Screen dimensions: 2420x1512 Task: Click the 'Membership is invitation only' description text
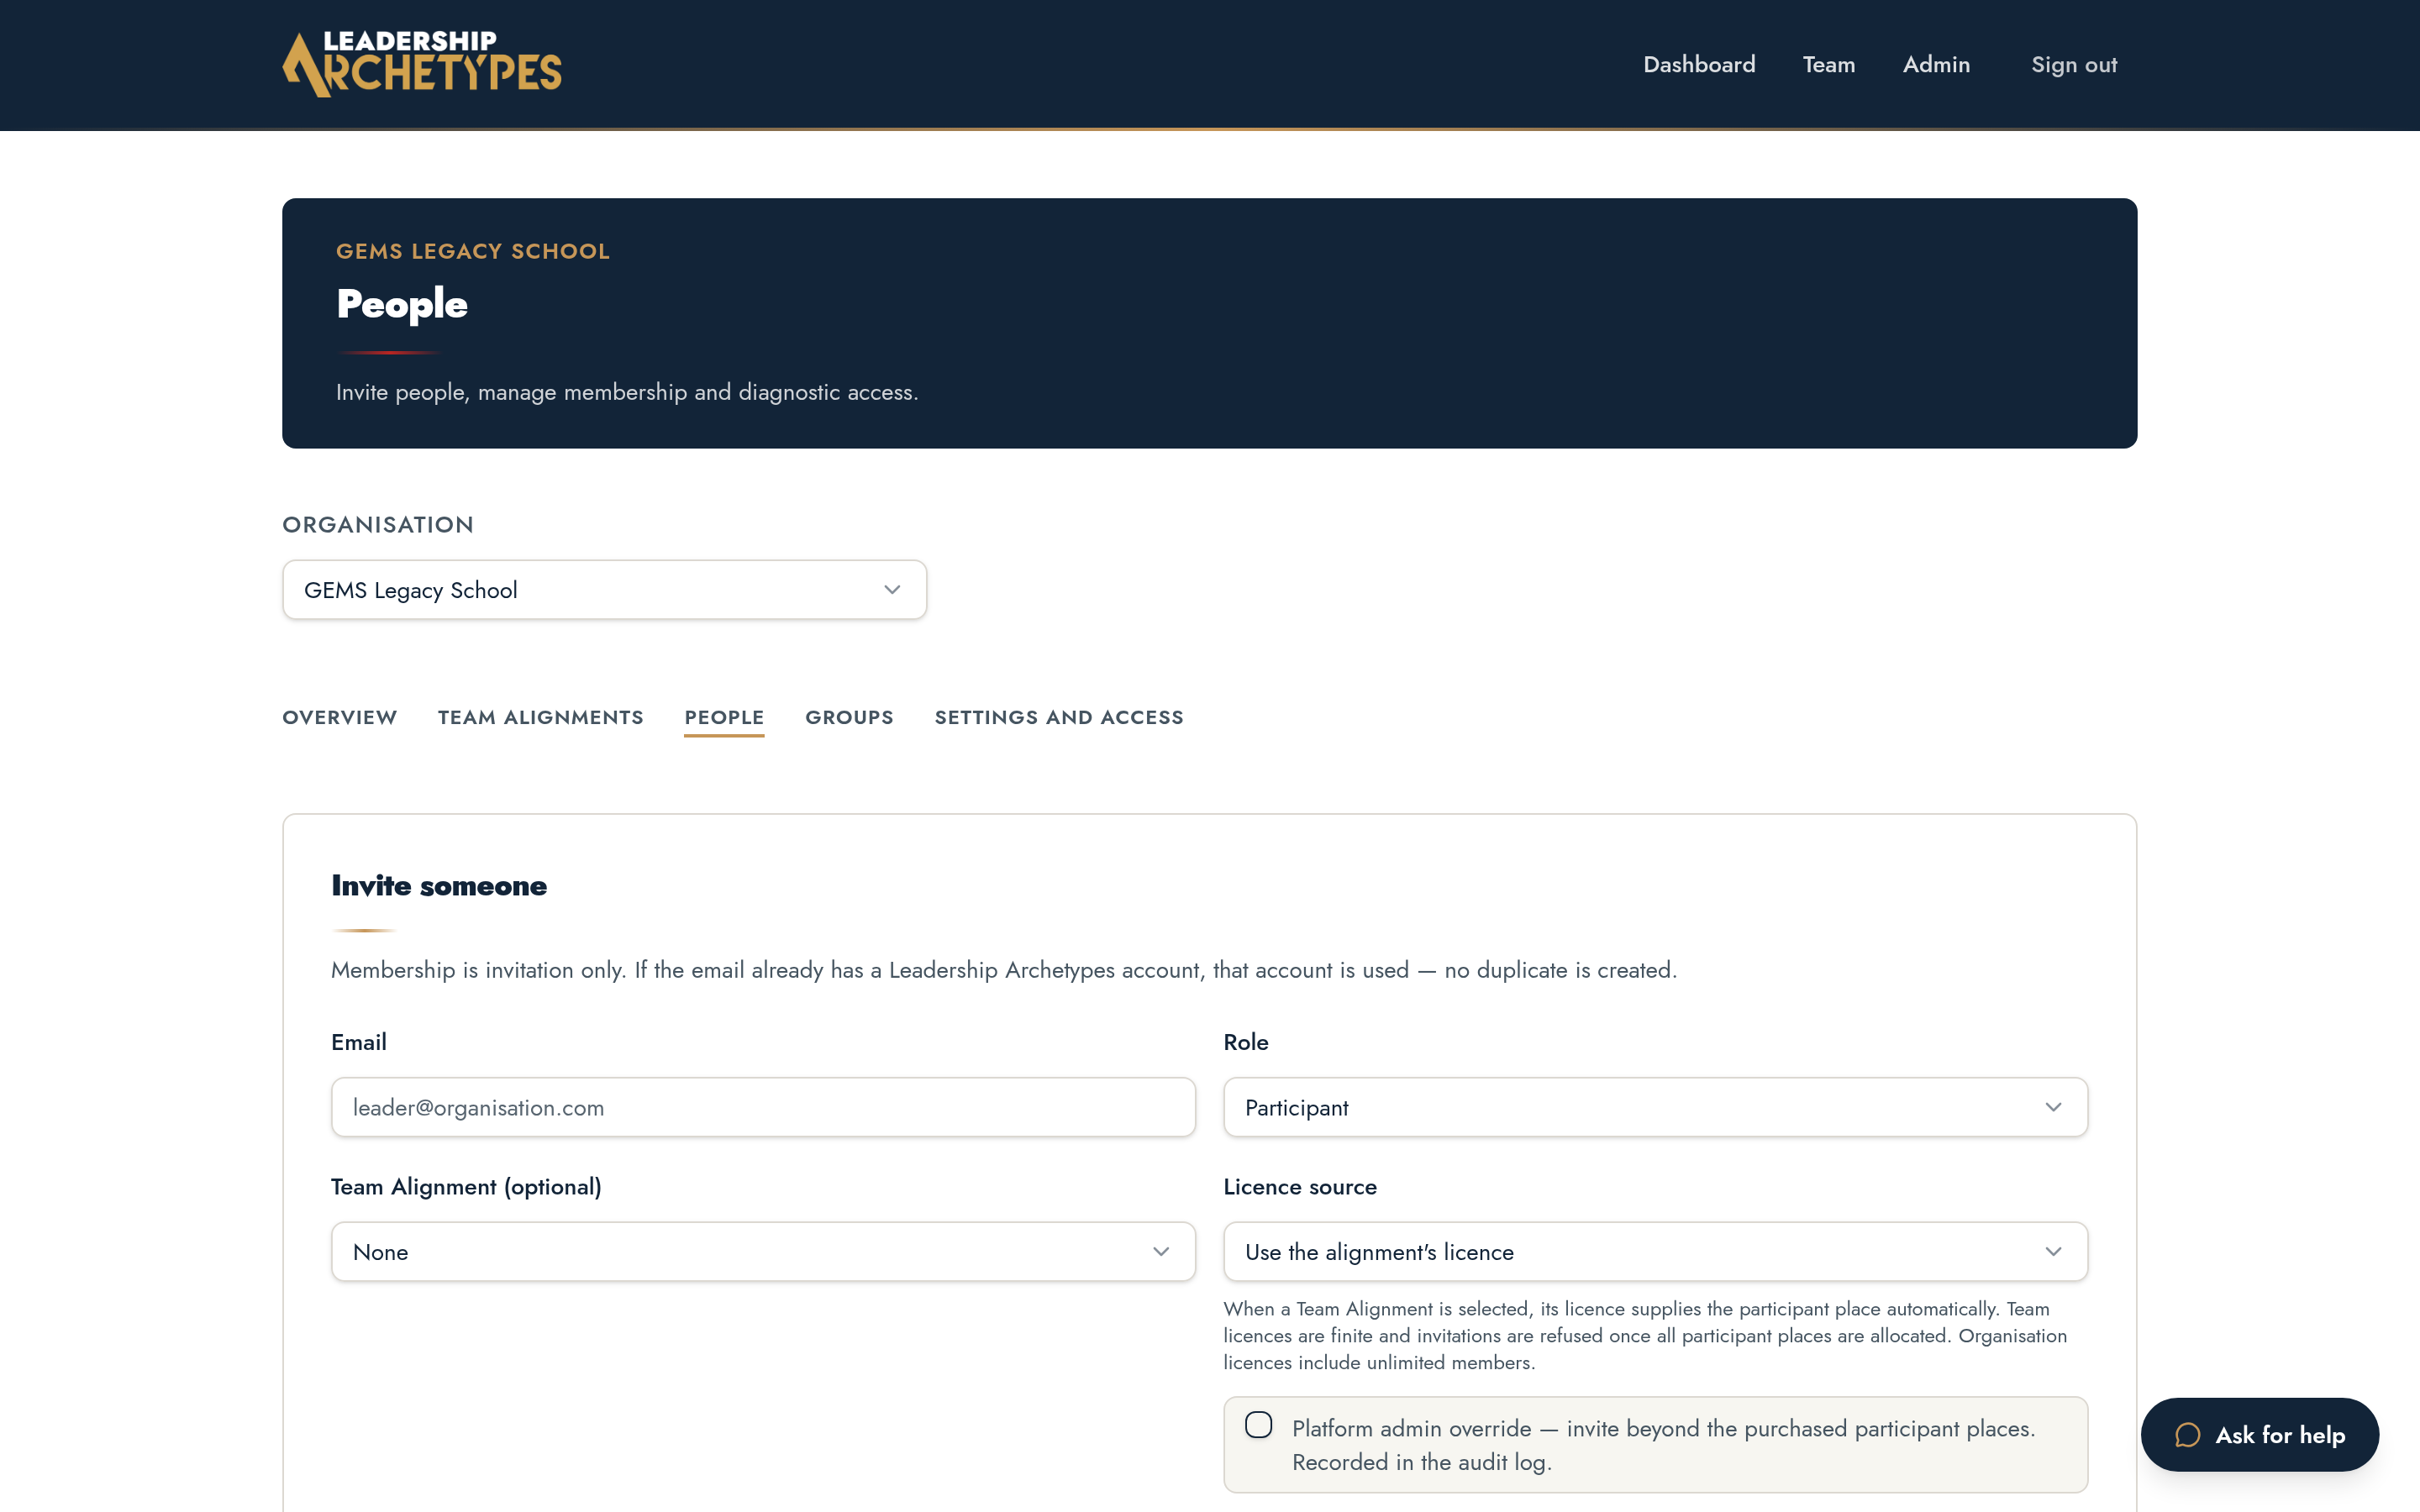pyautogui.click(x=1003, y=970)
